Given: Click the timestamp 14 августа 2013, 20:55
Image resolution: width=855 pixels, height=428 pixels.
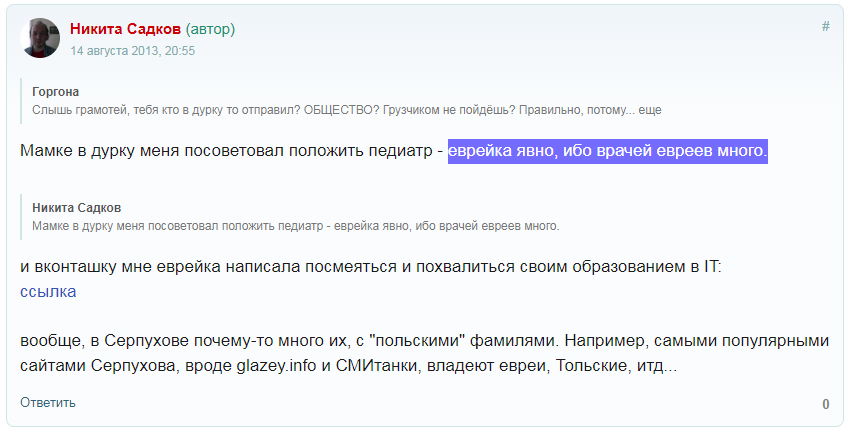Looking at the screenshot, I should tap(132, 50).
